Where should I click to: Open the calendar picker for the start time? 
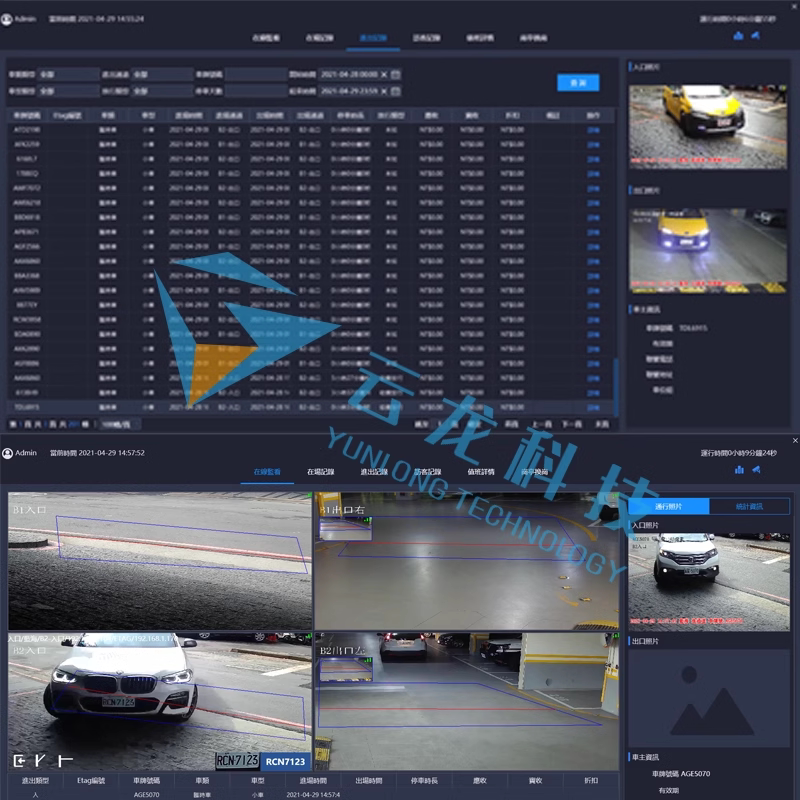395,74
